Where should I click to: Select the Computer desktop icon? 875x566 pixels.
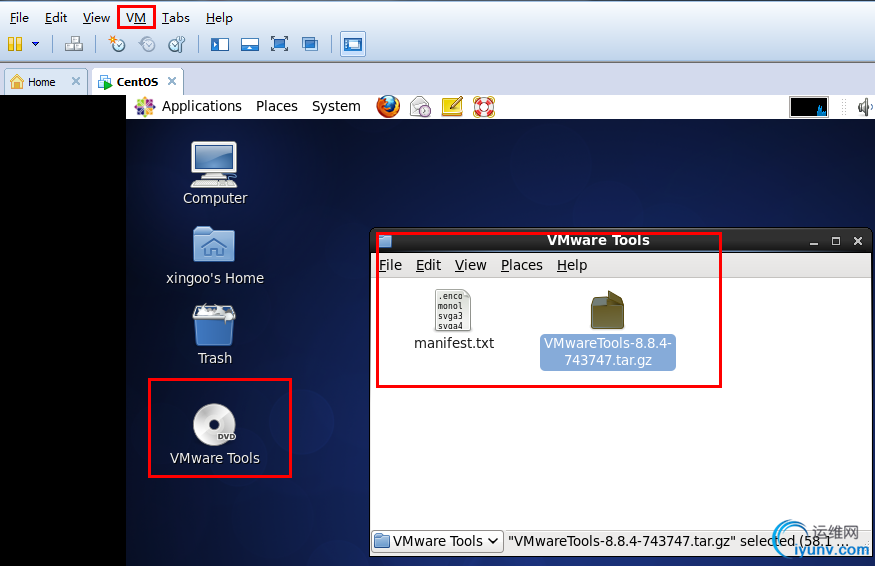215,174
